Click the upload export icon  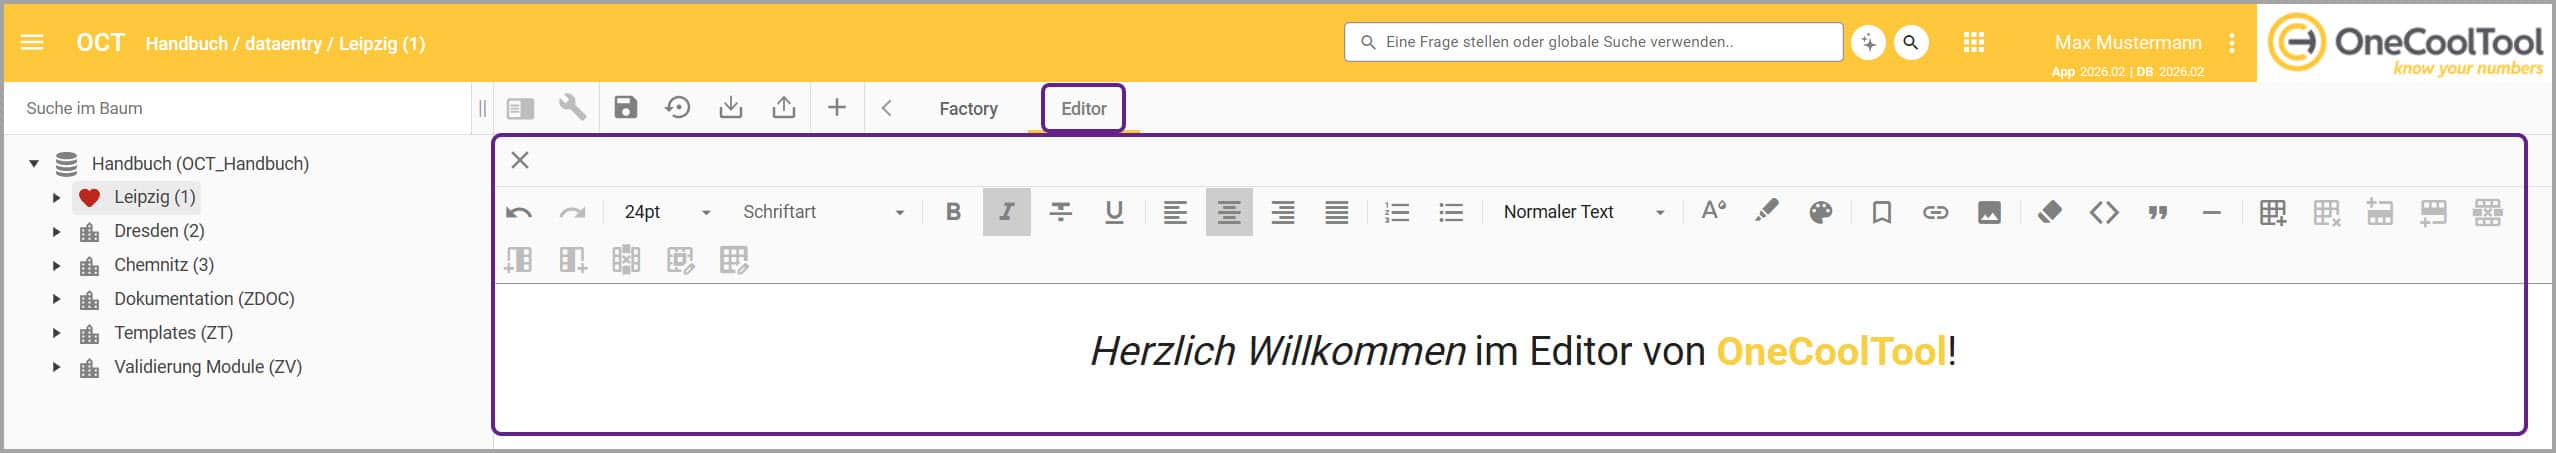click(x=784, y=108)
